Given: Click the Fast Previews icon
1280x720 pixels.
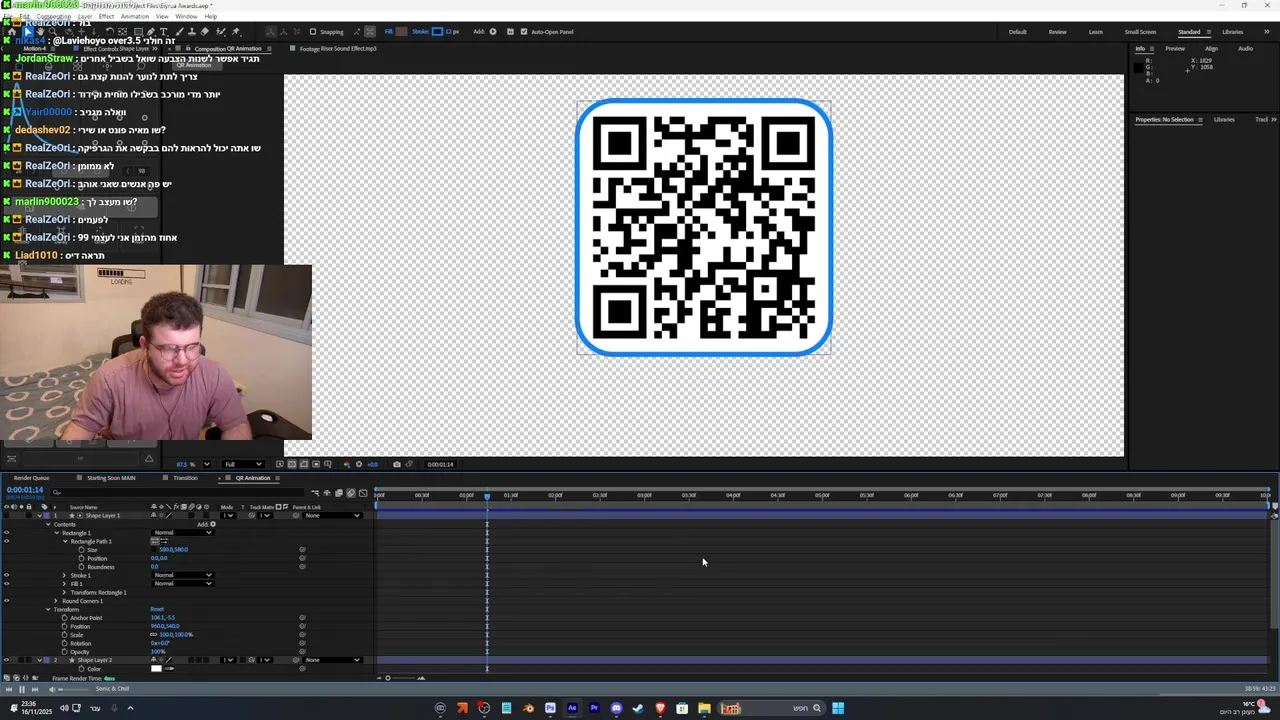Looking at the screenshot, I should [x=280, y=464].
